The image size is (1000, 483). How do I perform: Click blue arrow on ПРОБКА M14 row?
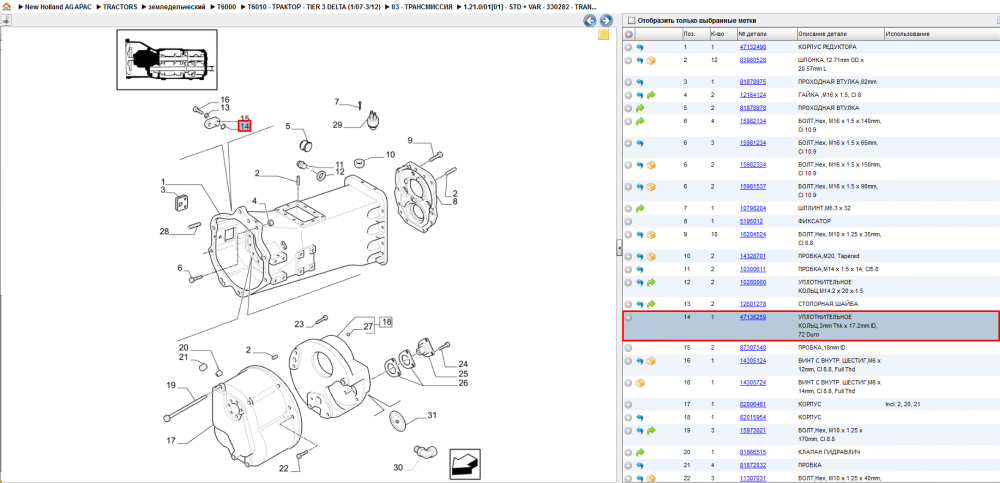[640, 269]
